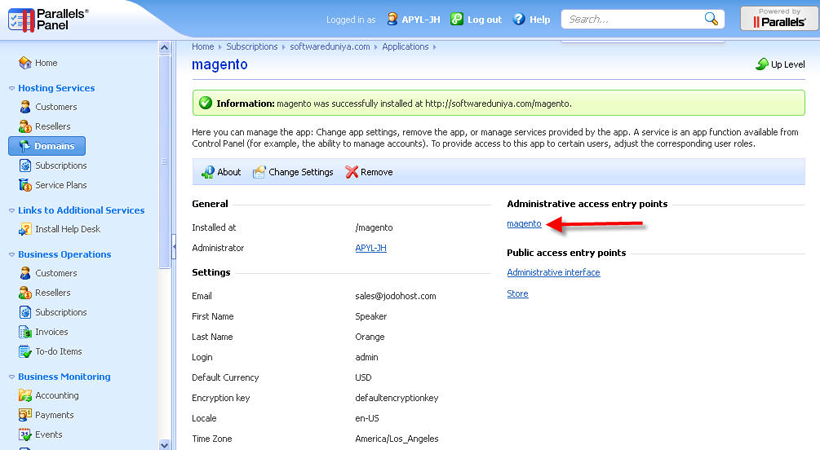Screen dimensions: 820x450
Task: Open the Administrative interface link
Action: coord(553,273)
